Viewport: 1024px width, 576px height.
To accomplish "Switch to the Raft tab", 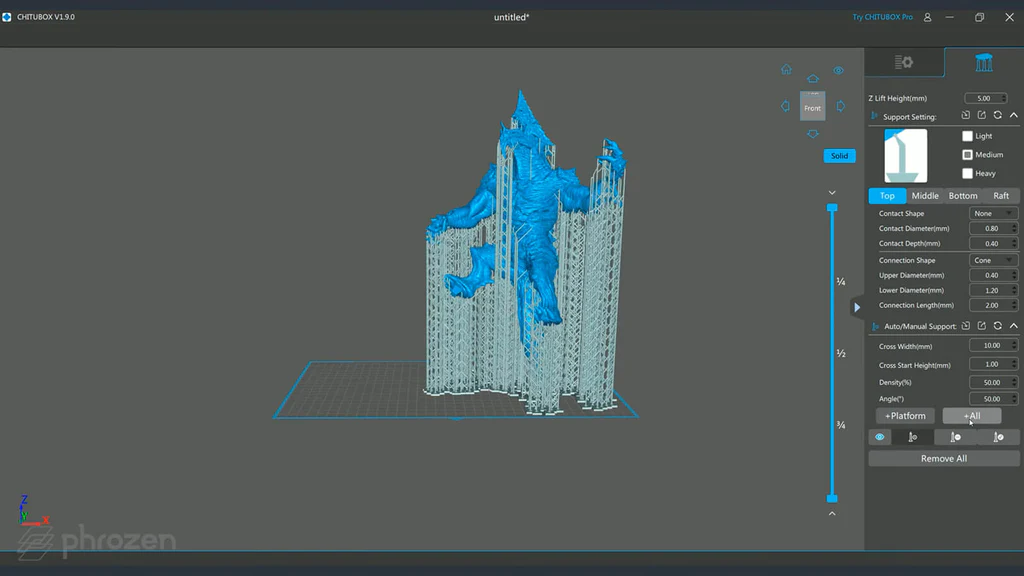I will pos(1001,196).
